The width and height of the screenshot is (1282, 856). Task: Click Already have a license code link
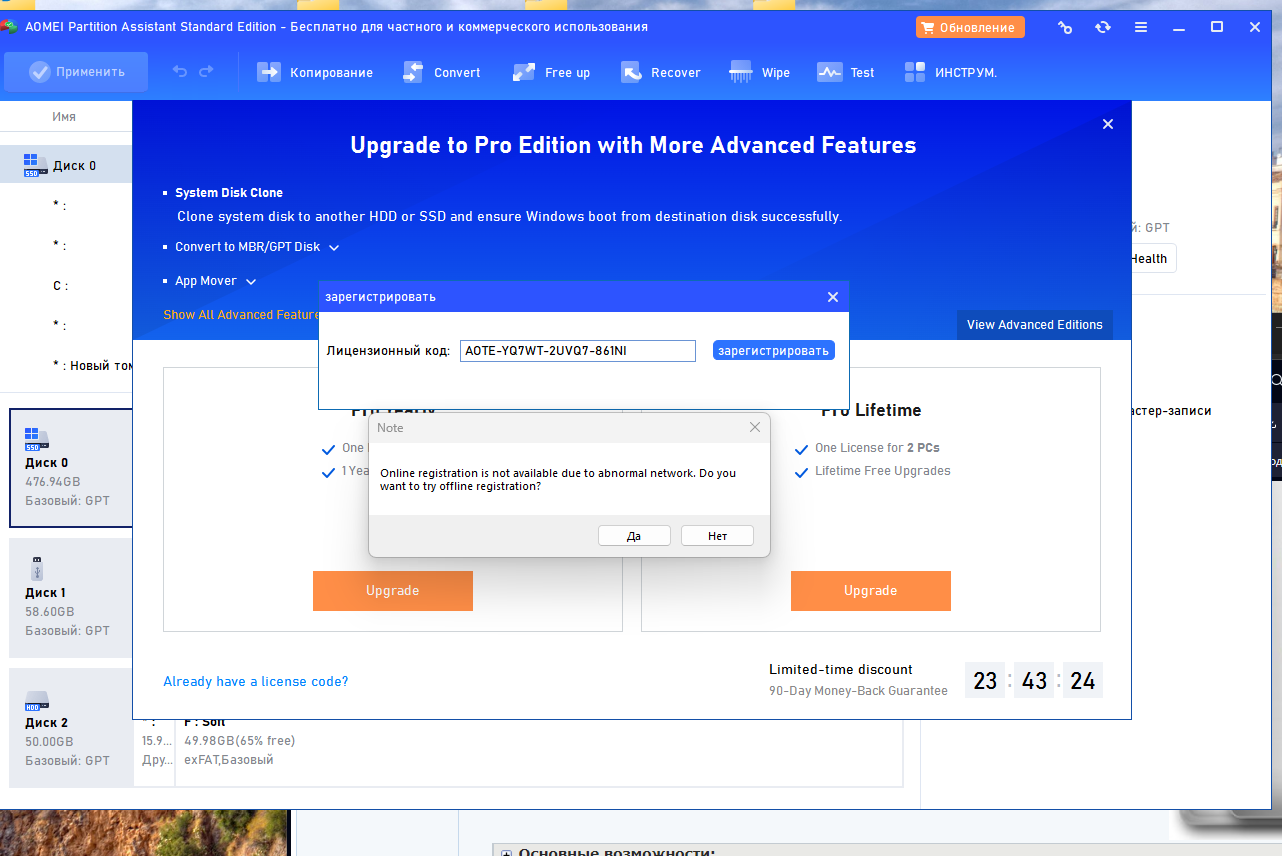tap(256, 682)
